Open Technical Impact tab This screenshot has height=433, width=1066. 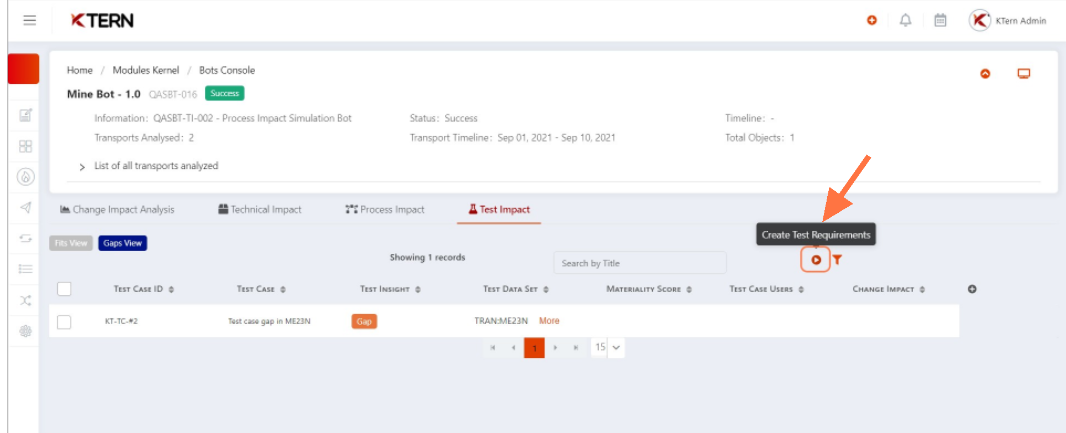(260, 209)
